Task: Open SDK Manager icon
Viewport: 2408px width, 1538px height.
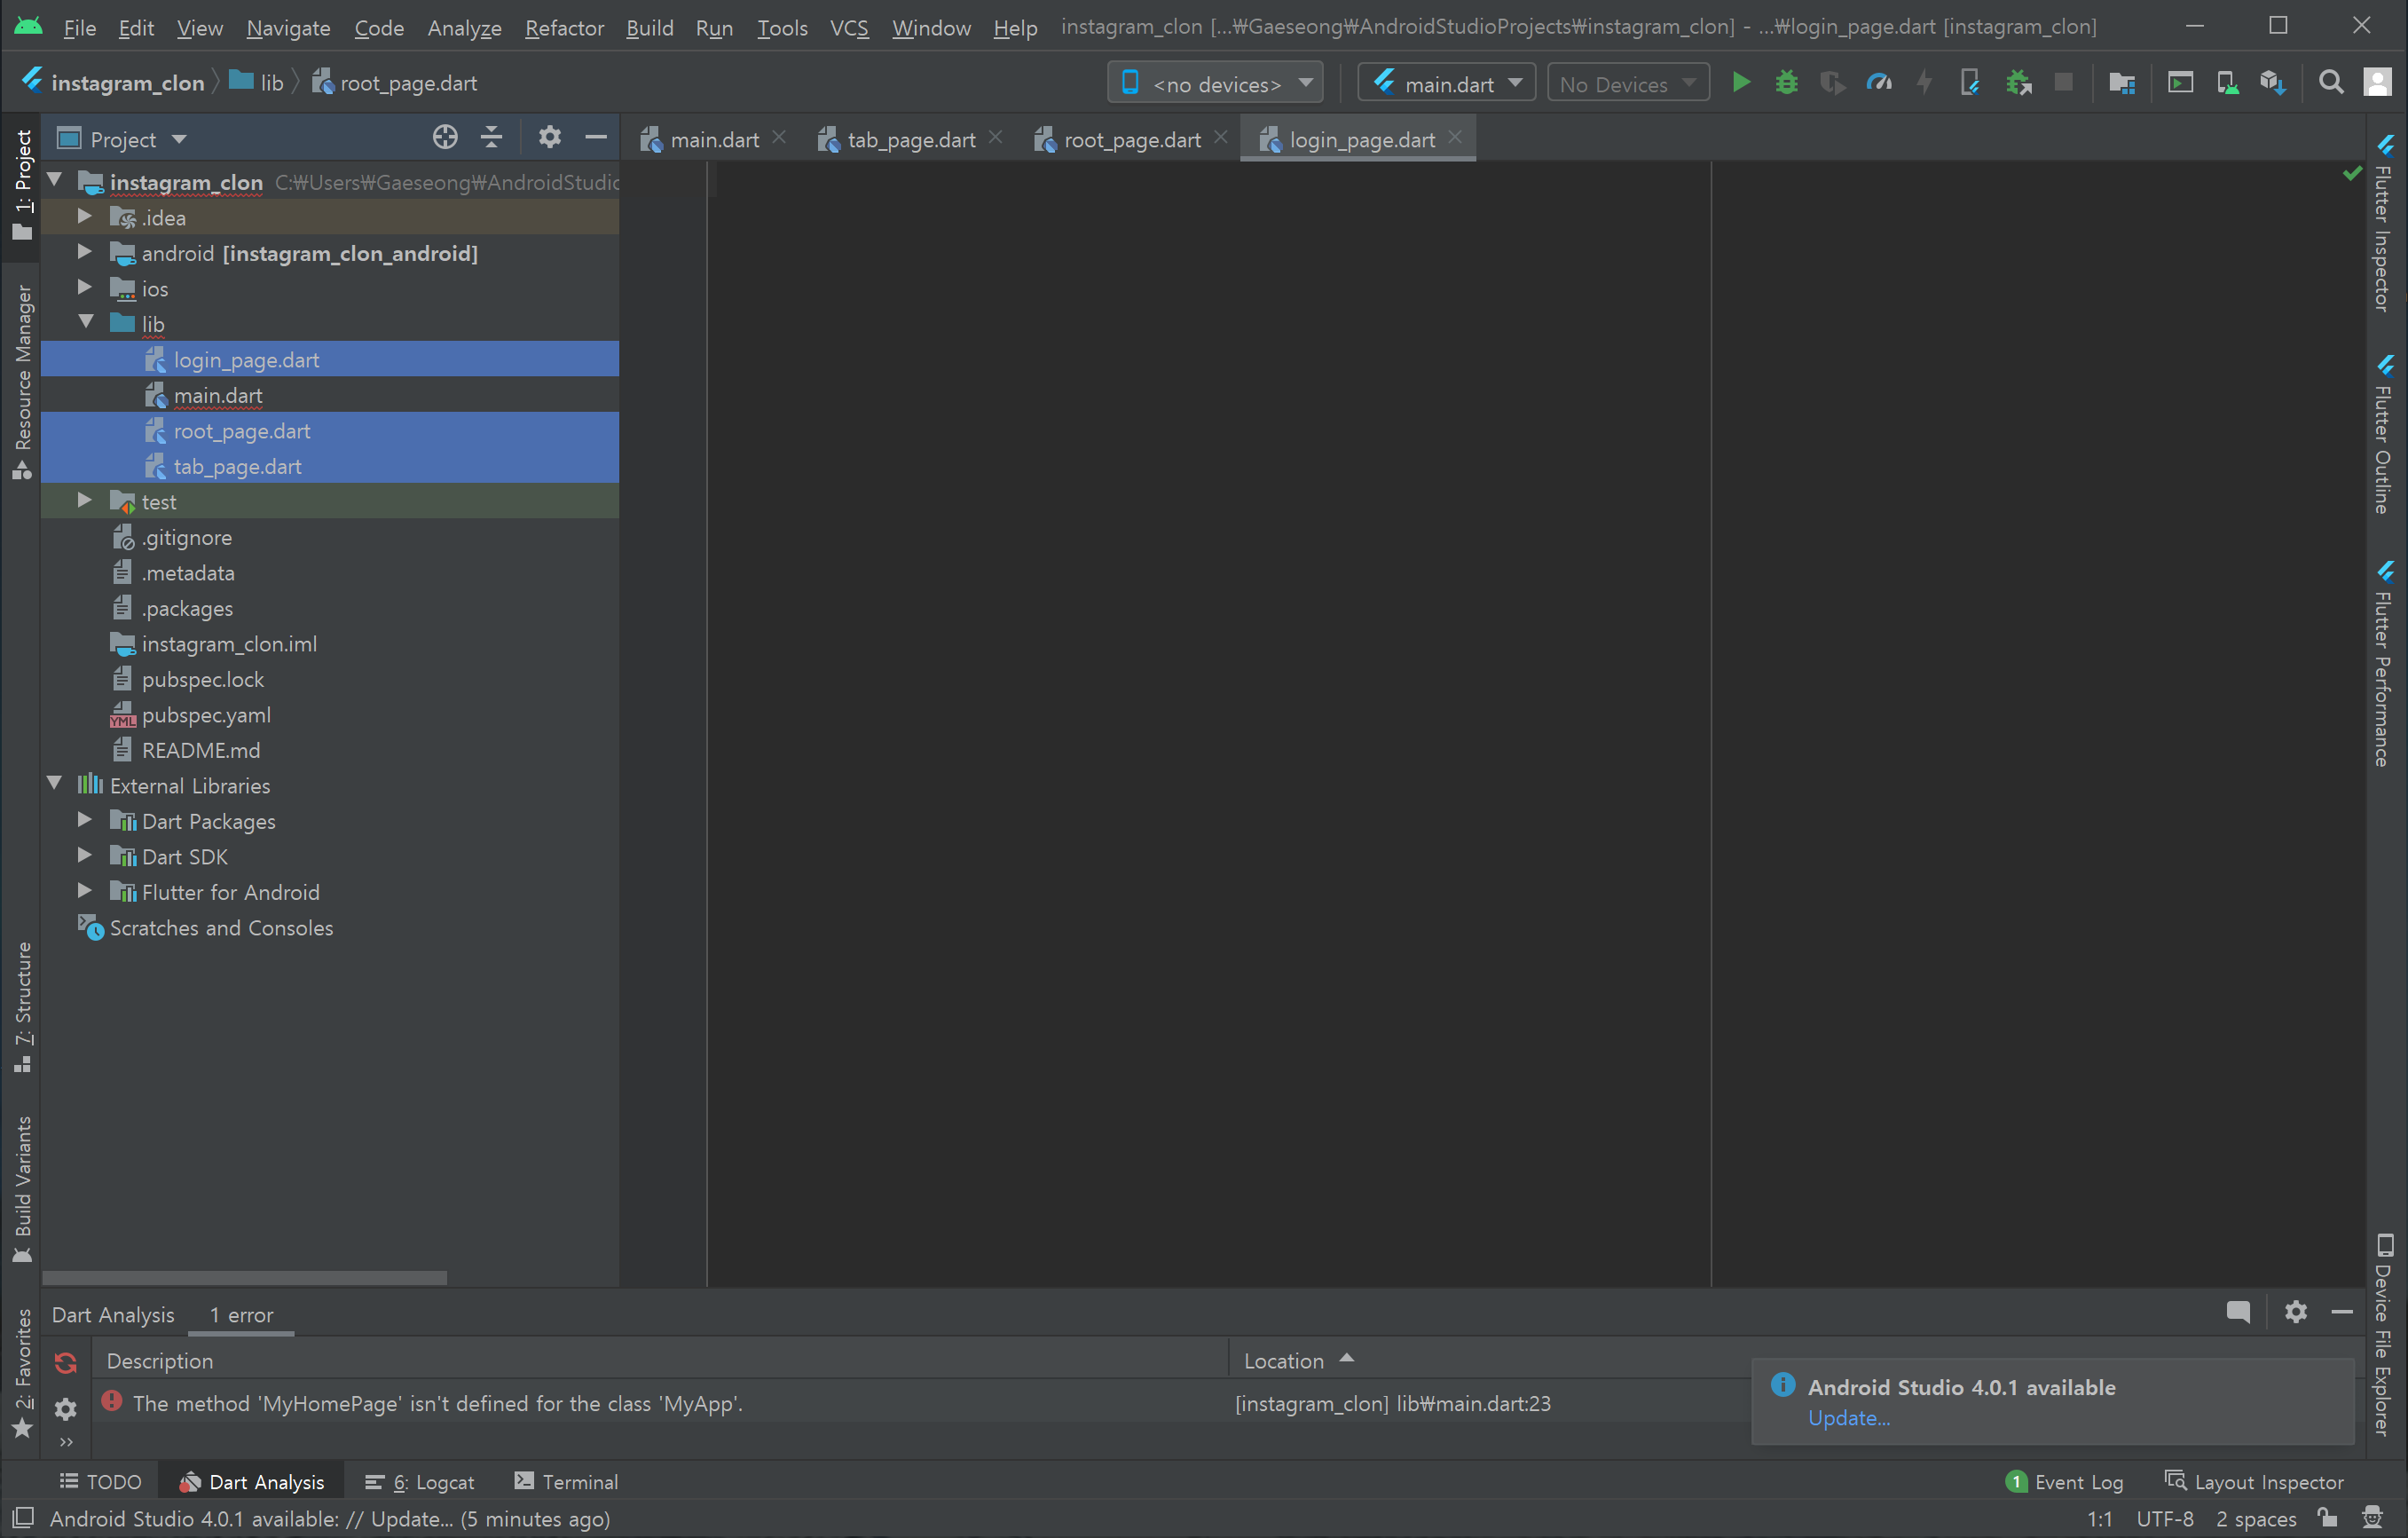Action: [2273, 83]
